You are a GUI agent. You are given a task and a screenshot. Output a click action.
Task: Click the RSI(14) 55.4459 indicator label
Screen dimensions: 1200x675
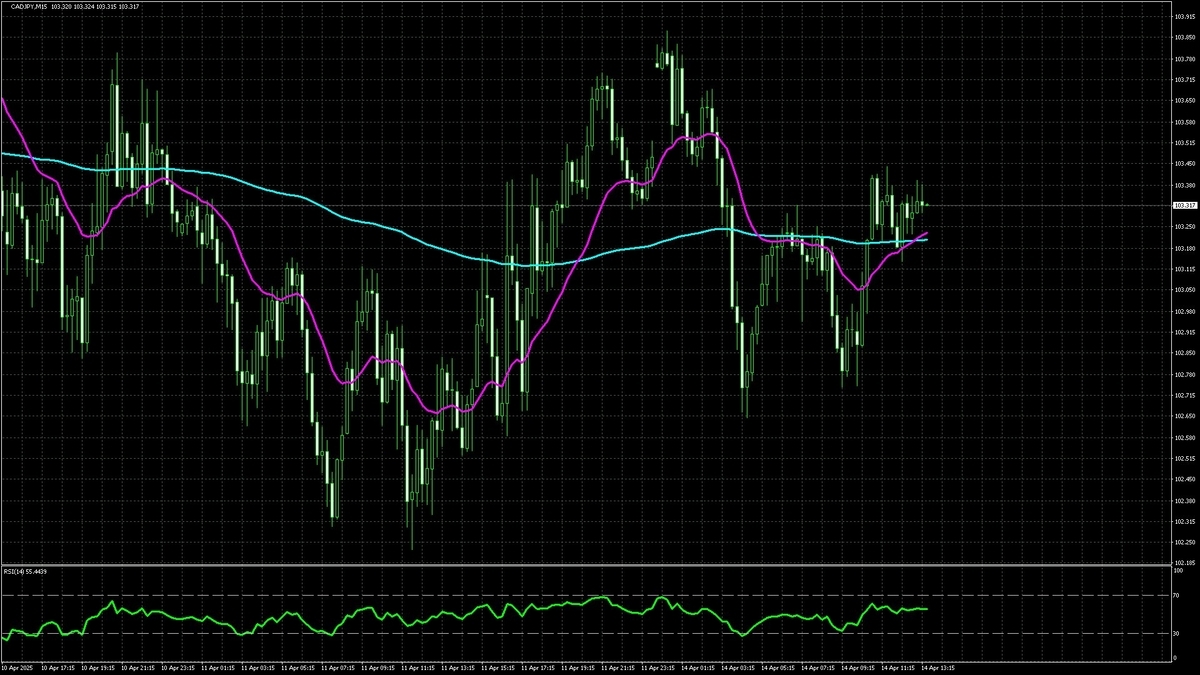[27, 571]
